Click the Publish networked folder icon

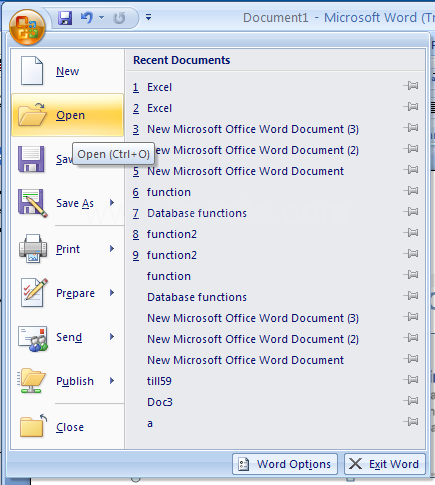tap(31, 381)
